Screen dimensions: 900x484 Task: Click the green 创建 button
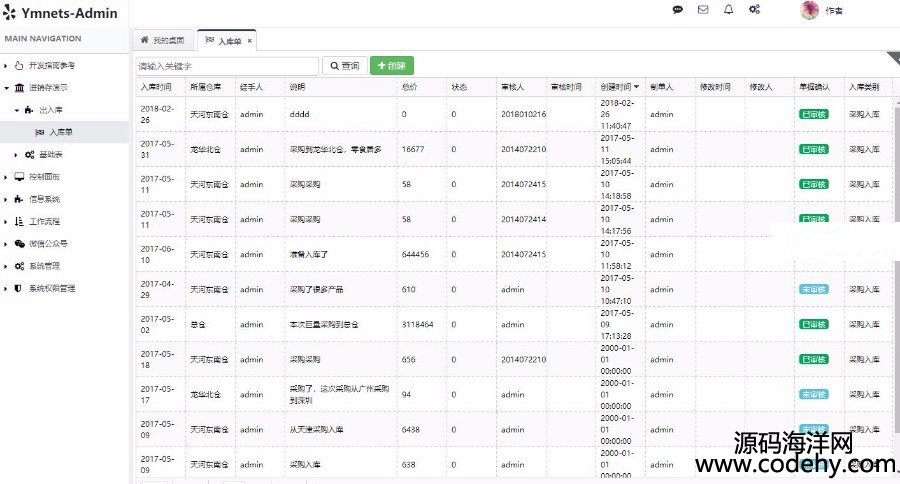coord(391,66)
